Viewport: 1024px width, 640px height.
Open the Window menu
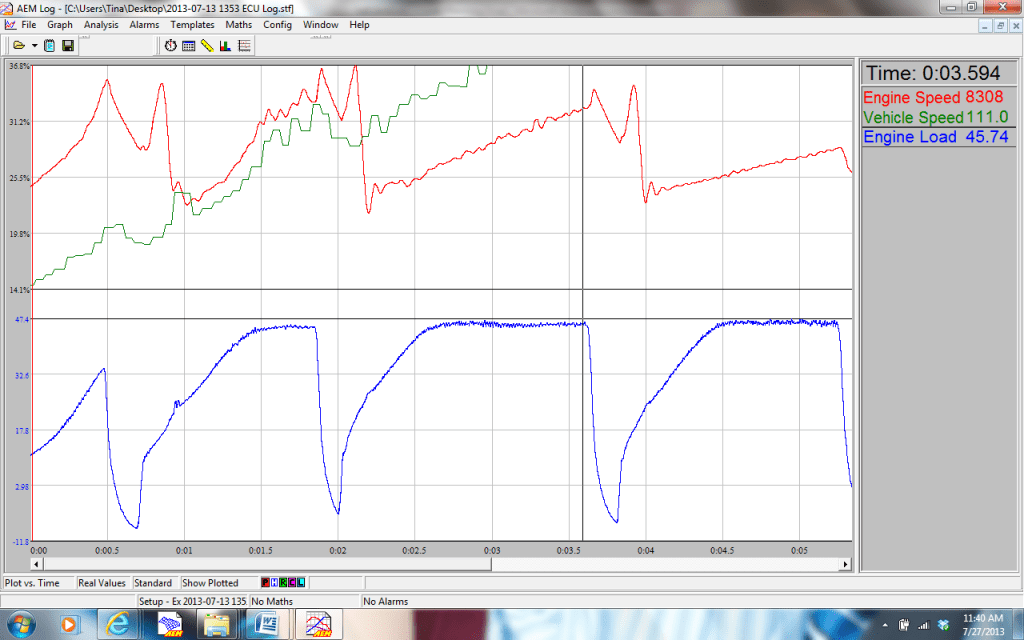point(320,25)
